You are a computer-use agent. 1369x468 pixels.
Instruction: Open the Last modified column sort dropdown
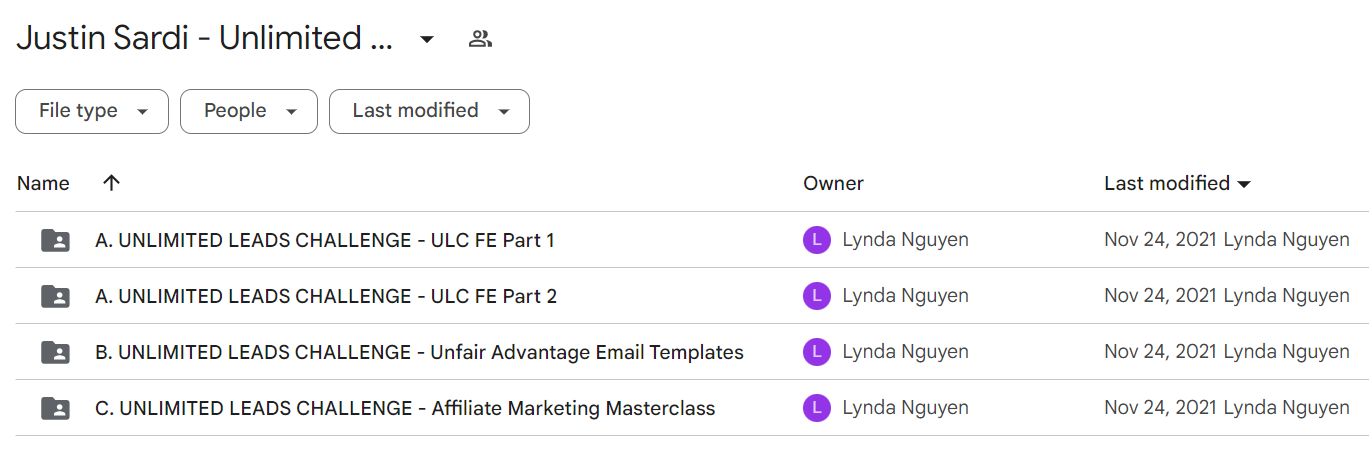[1178, 183]
